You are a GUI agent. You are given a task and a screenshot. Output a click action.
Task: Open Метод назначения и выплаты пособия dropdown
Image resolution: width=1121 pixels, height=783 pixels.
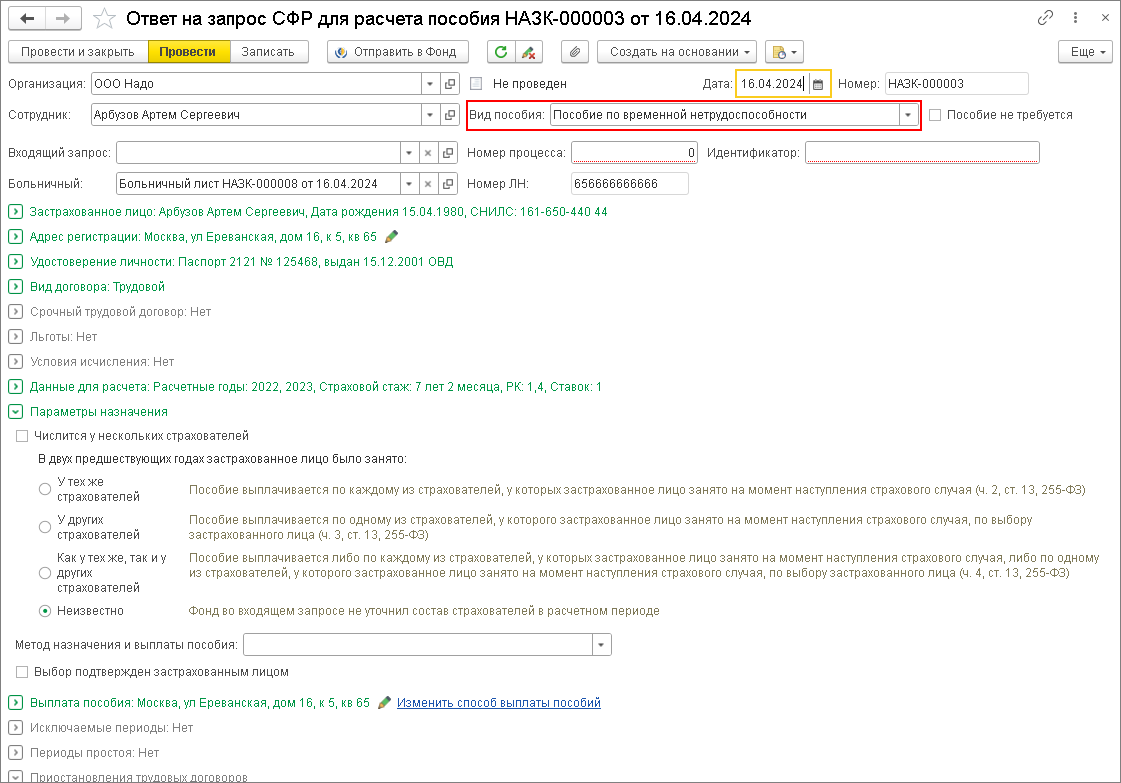601,645
